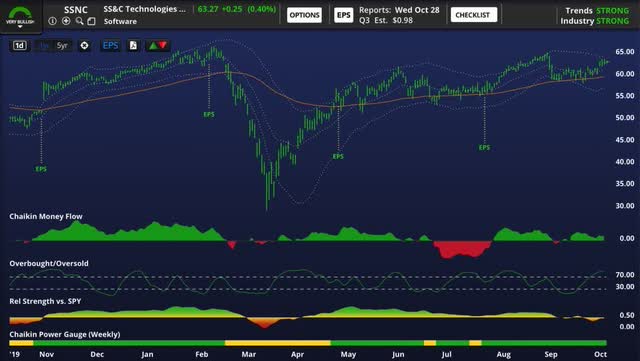640x361 pixels.
Task: Click the 70.00 overbought level label
Action: pos(625,275)
